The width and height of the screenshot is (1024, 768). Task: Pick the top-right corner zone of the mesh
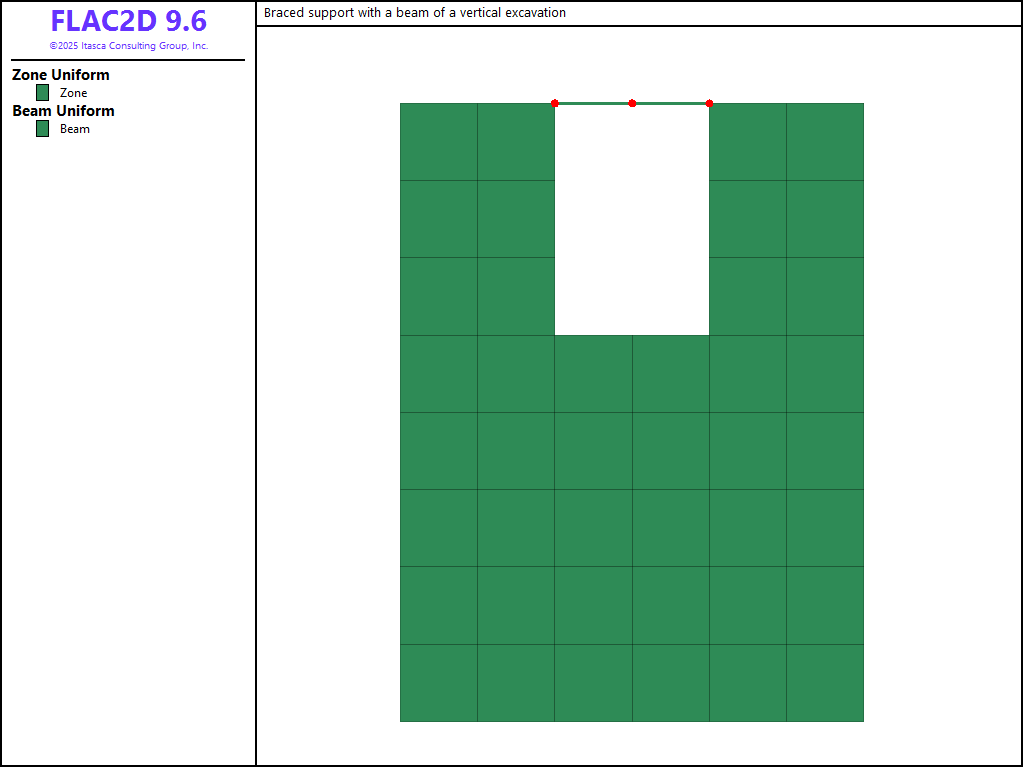[x=825, y=142]
